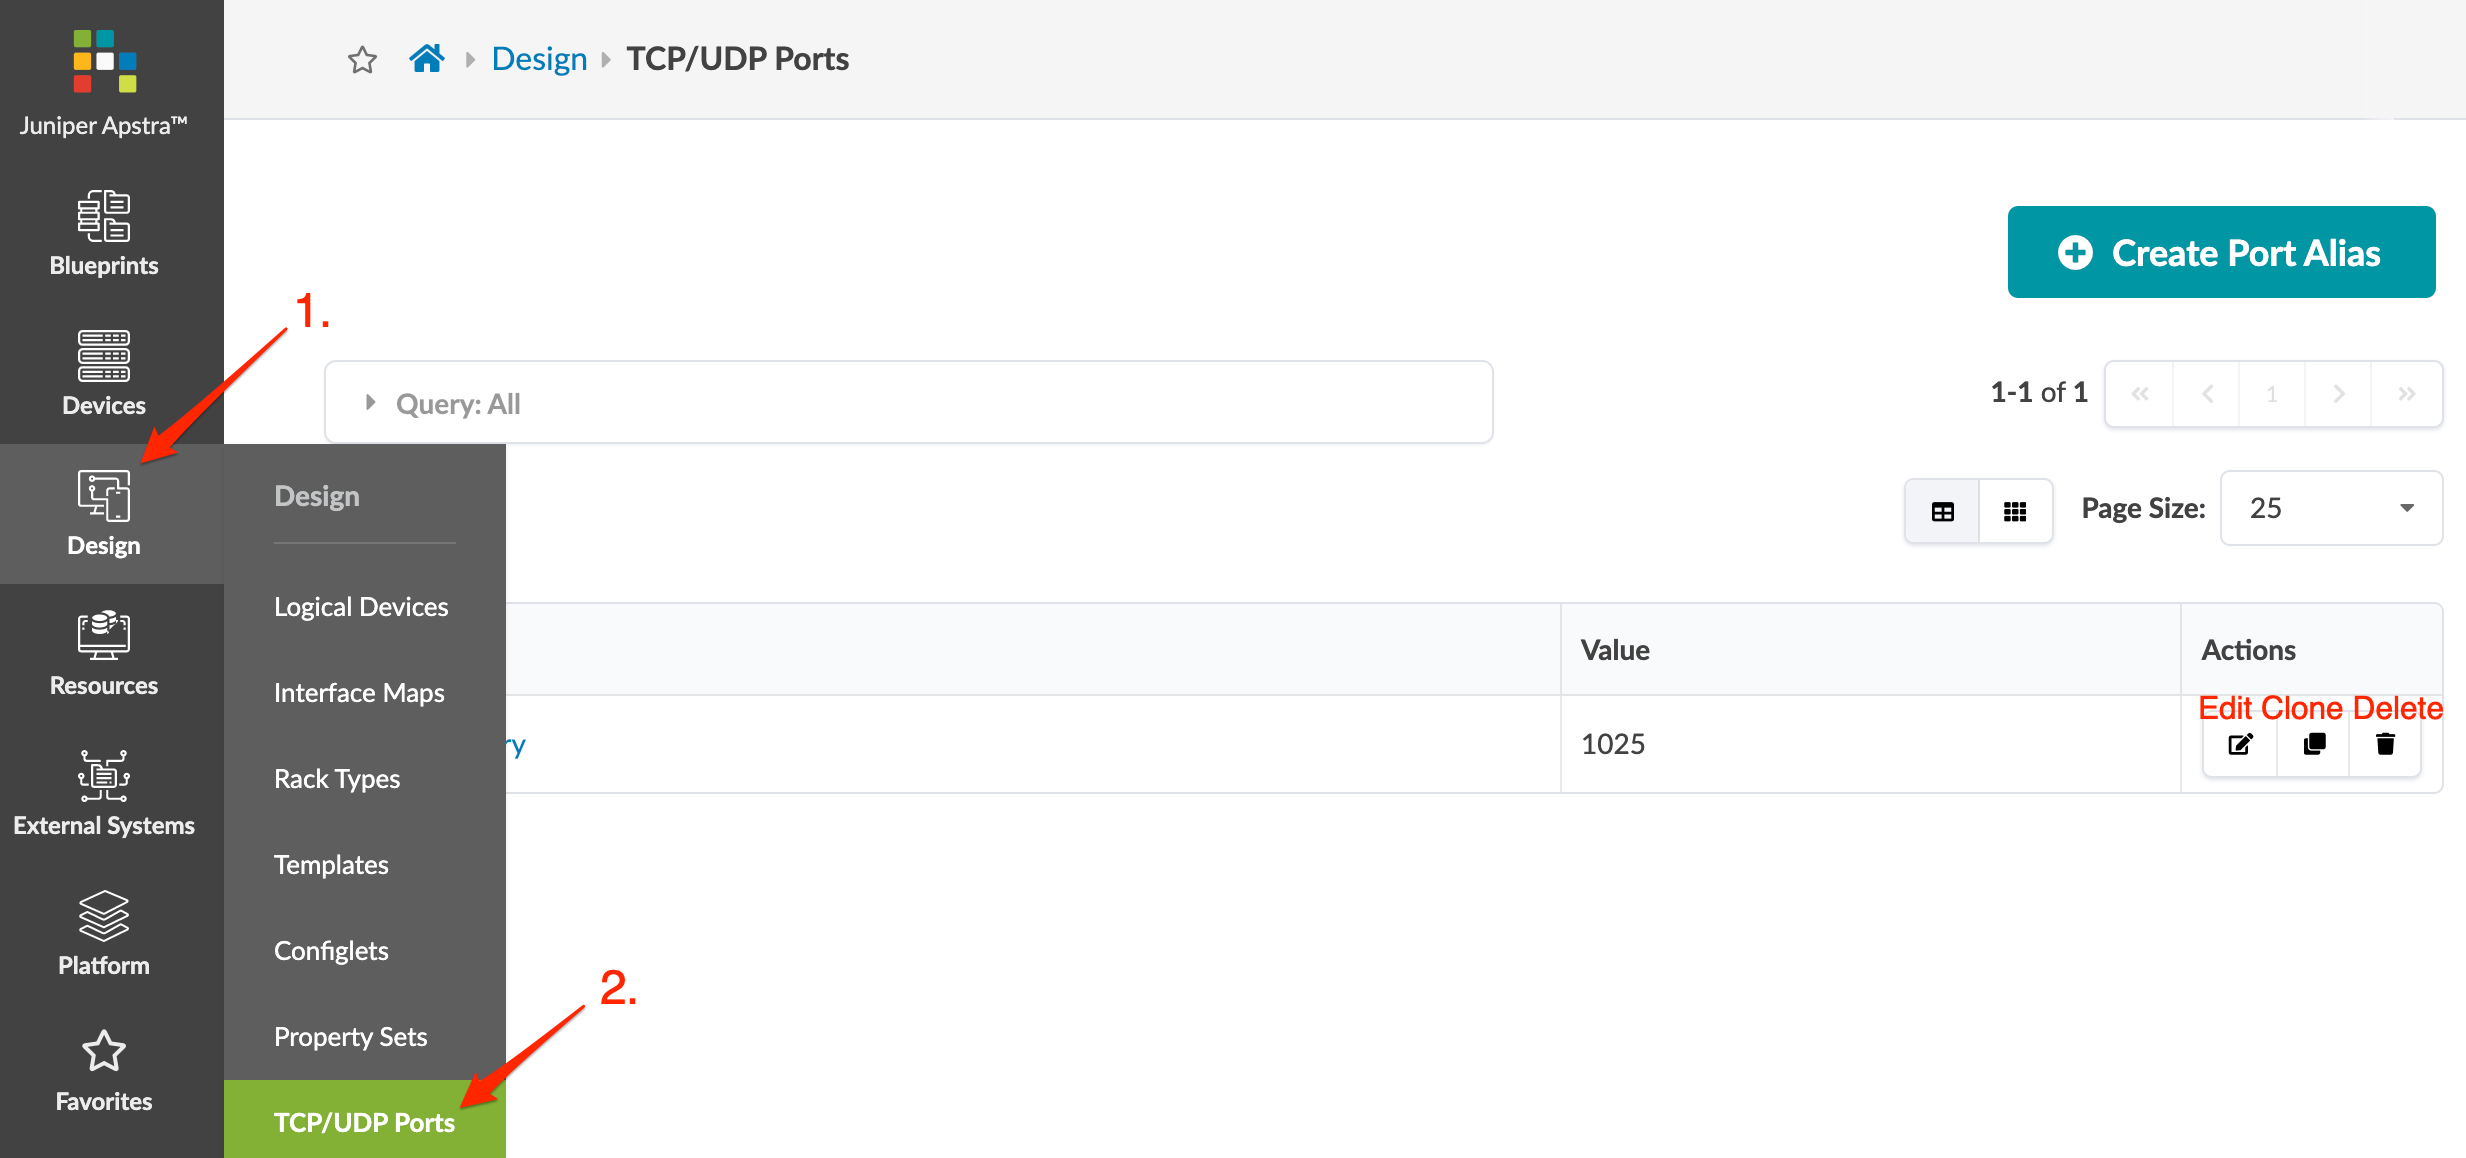Click the Design breadcrumb link
2466x1158 pixels.
(x=539, y=59)
